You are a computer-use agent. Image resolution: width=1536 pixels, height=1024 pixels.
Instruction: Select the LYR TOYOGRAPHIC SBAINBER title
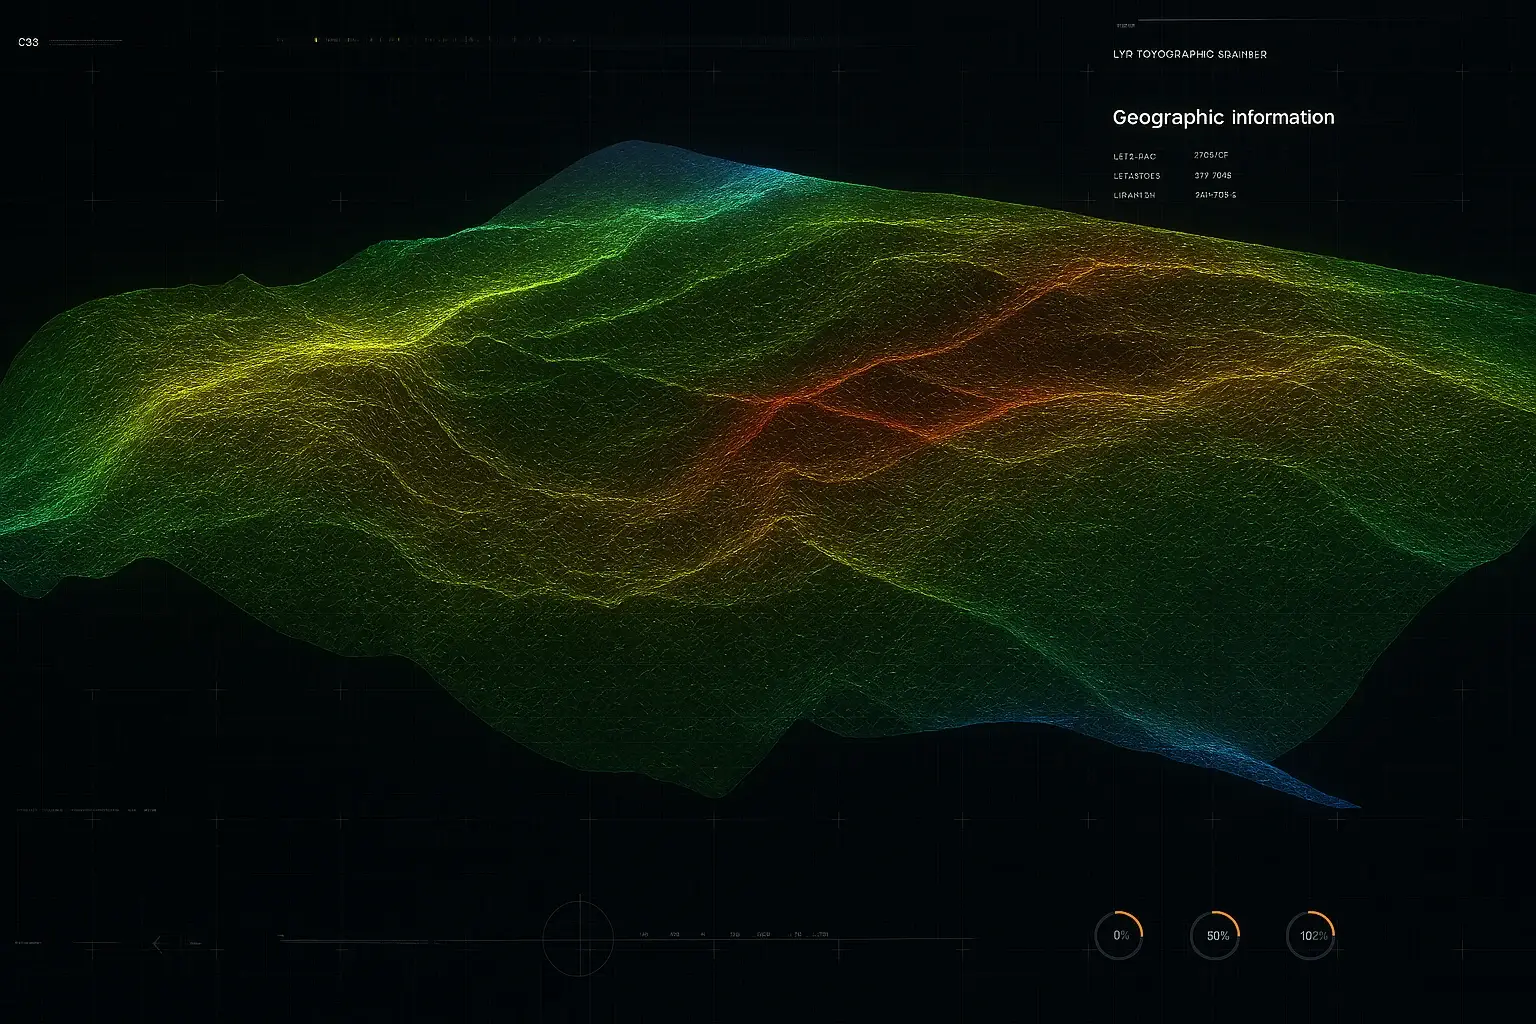tap(1189, 54)
